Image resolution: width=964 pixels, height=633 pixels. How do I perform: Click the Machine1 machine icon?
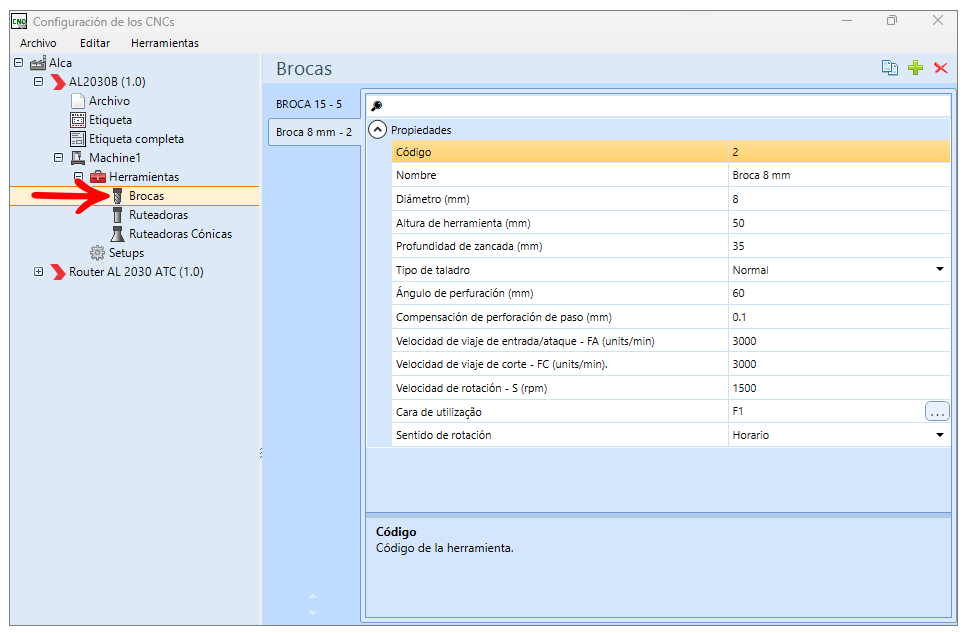point(78,158)
